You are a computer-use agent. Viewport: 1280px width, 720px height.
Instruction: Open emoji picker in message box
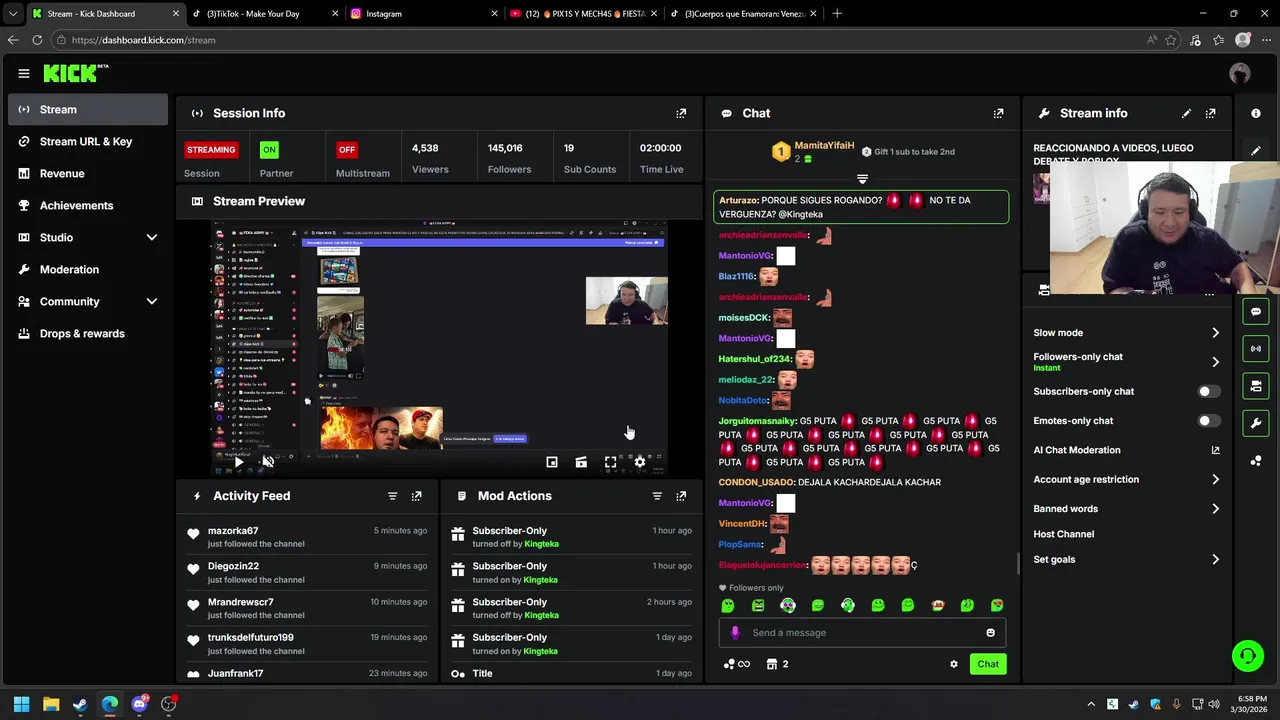(x=990, y=632)
